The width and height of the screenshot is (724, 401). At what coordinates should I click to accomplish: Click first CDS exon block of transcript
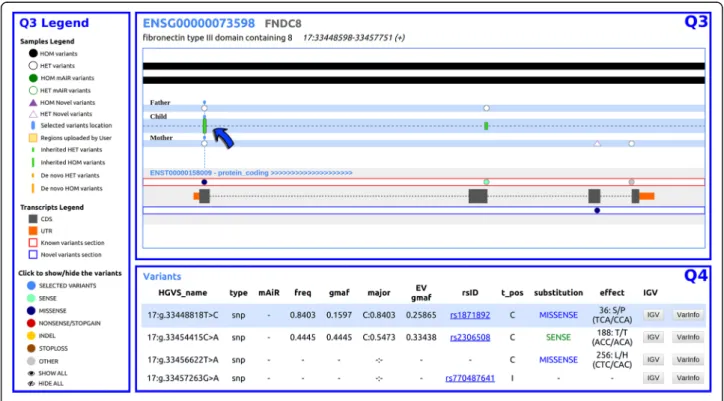coord(205,196)
